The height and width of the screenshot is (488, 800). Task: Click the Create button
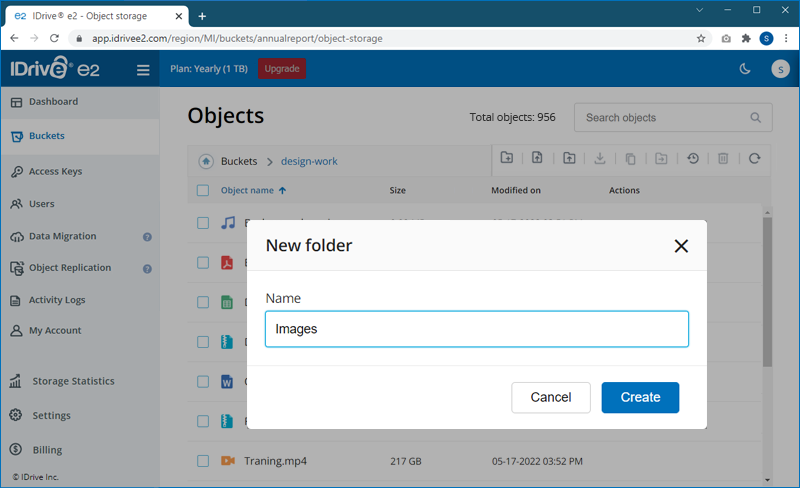point(640,397)
